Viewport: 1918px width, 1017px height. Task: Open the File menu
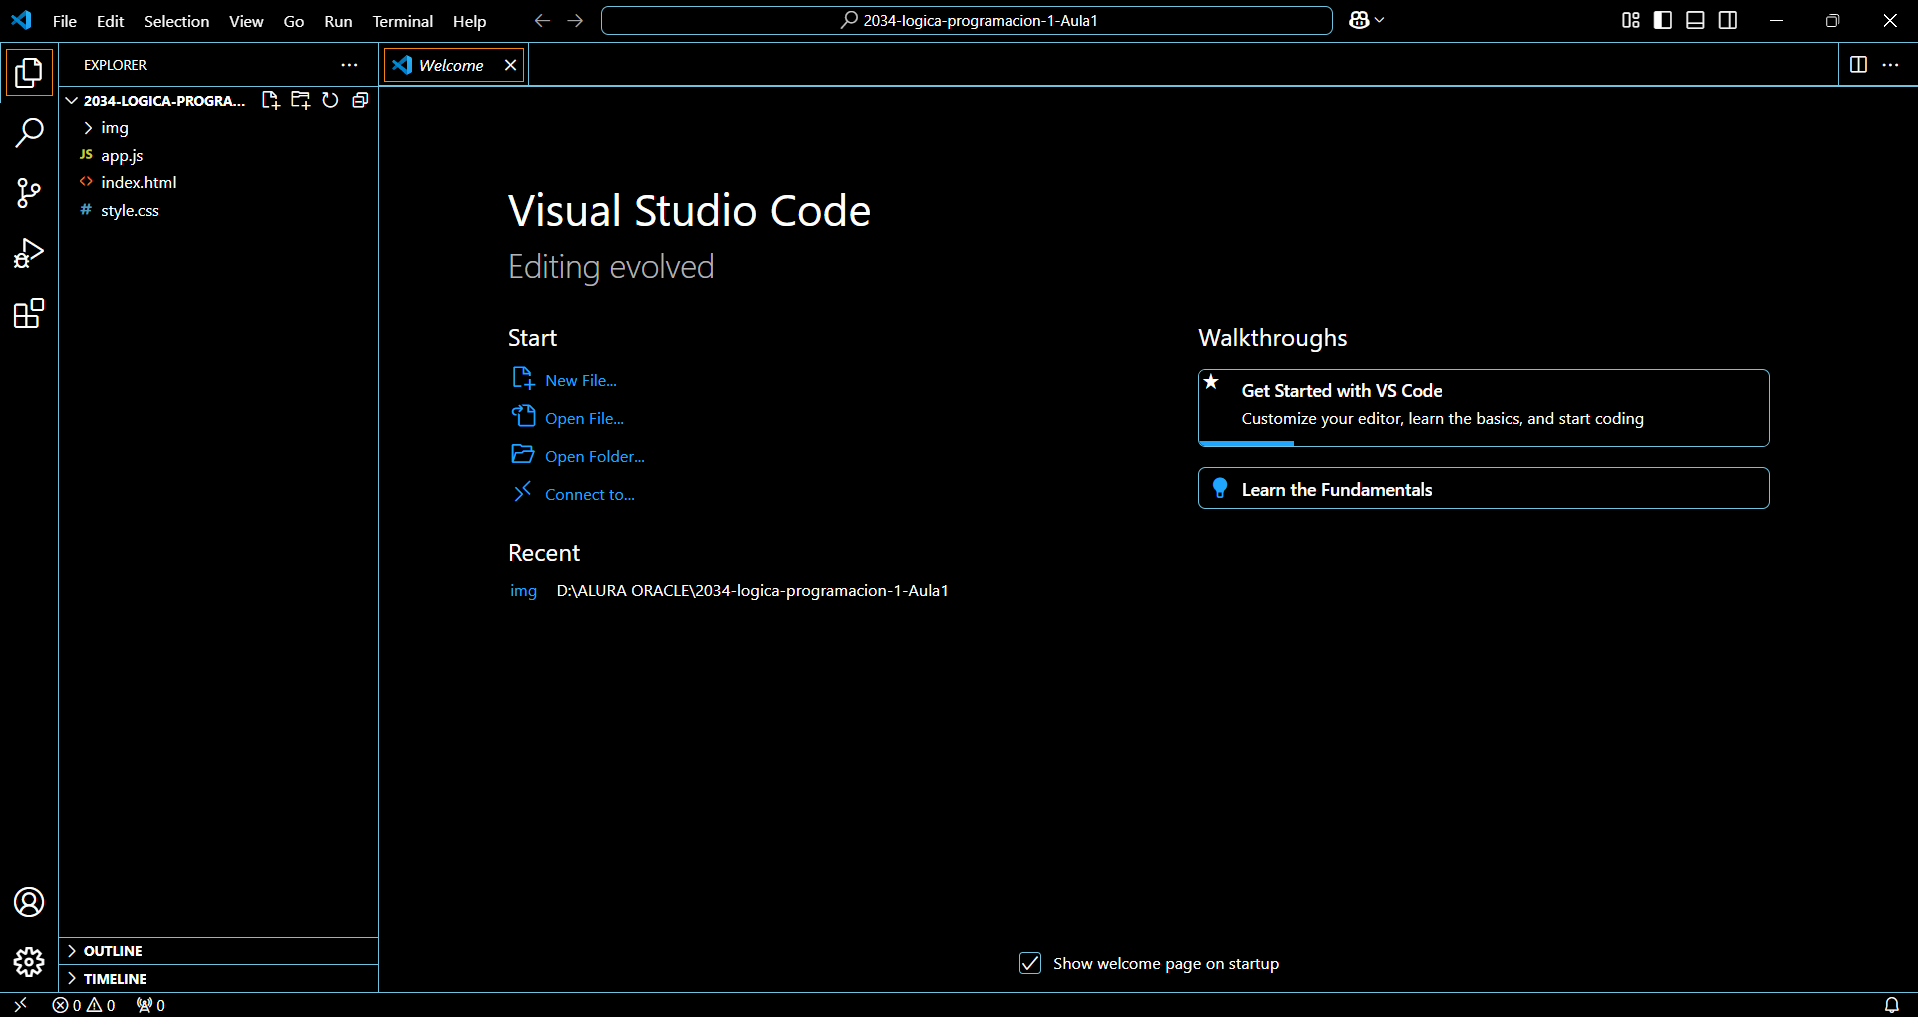(x=65, y=21)
